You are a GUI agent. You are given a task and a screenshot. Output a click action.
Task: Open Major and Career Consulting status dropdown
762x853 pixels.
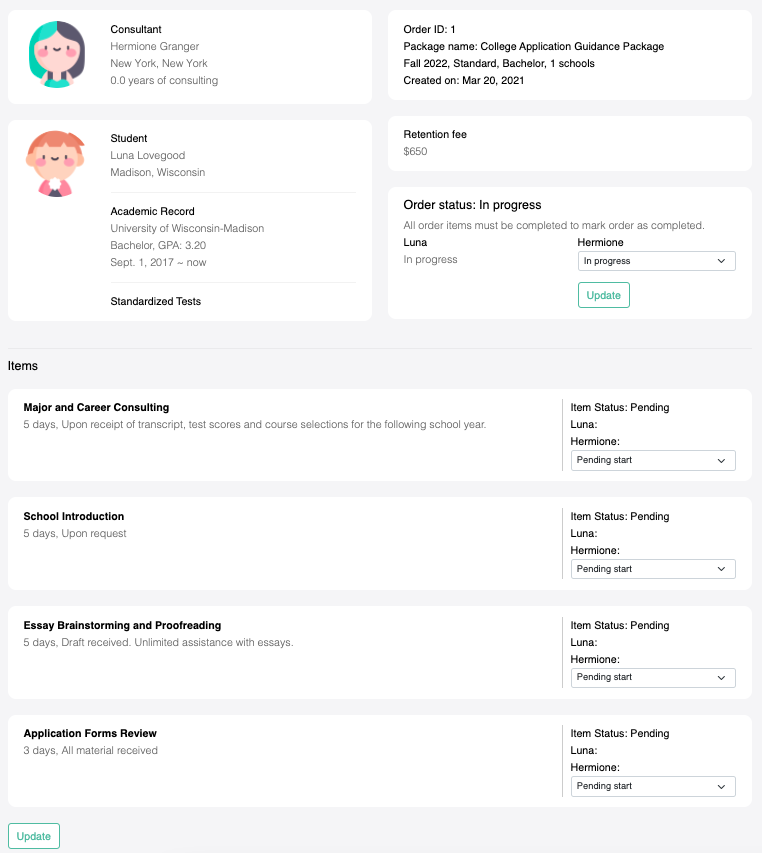653,460
